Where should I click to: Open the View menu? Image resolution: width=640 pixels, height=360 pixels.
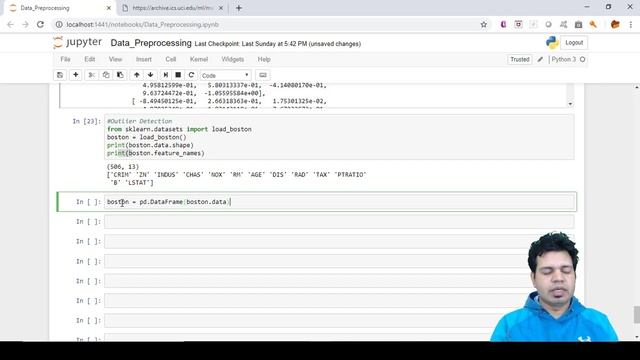[116, 59]
